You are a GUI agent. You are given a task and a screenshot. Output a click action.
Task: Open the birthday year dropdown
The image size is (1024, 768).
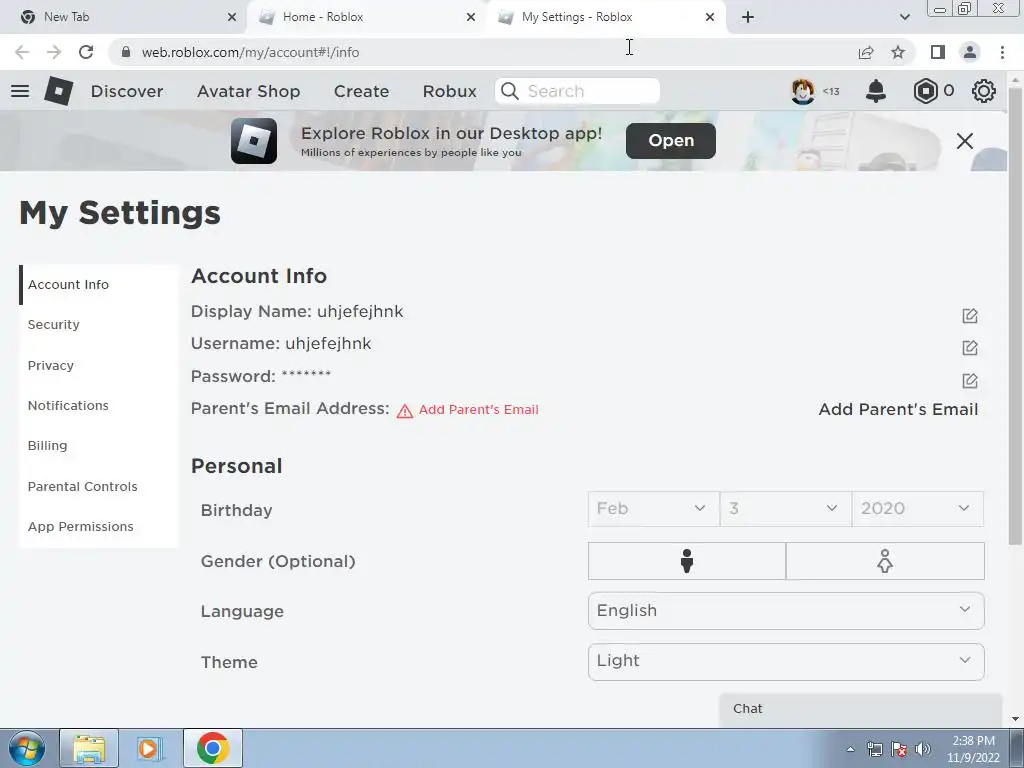tap(918, 509)
